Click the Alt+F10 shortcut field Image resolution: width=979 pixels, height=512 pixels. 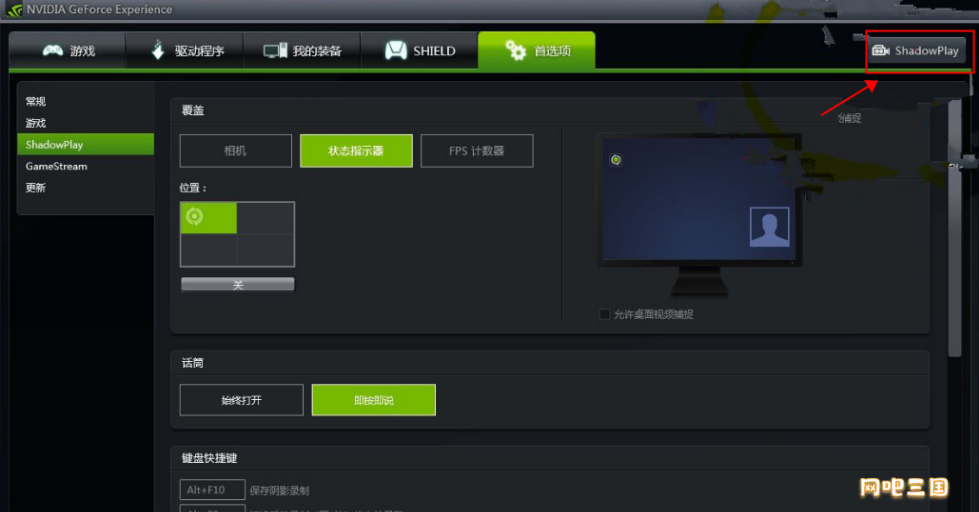click(x=212, y=490)
